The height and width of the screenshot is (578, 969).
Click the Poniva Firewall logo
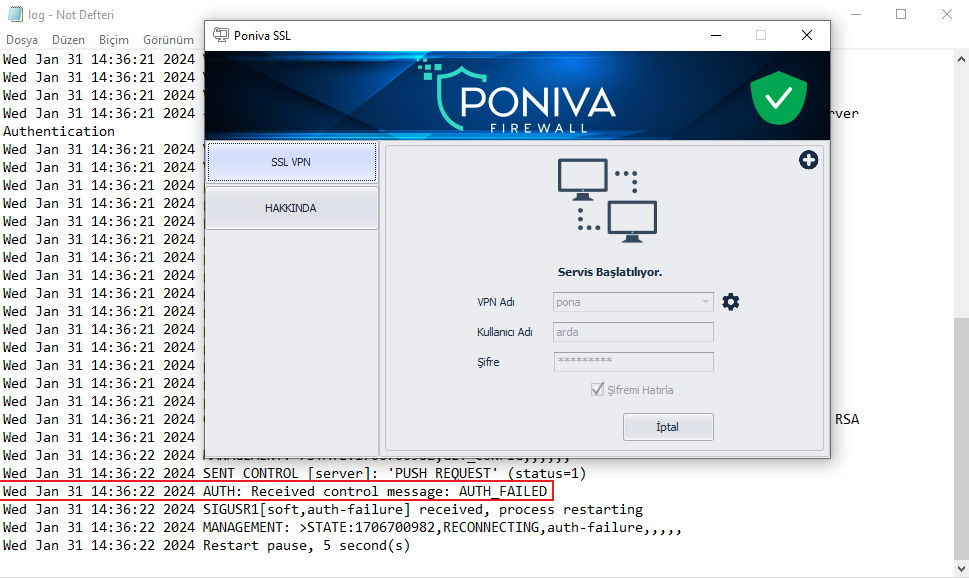(517, 96)
